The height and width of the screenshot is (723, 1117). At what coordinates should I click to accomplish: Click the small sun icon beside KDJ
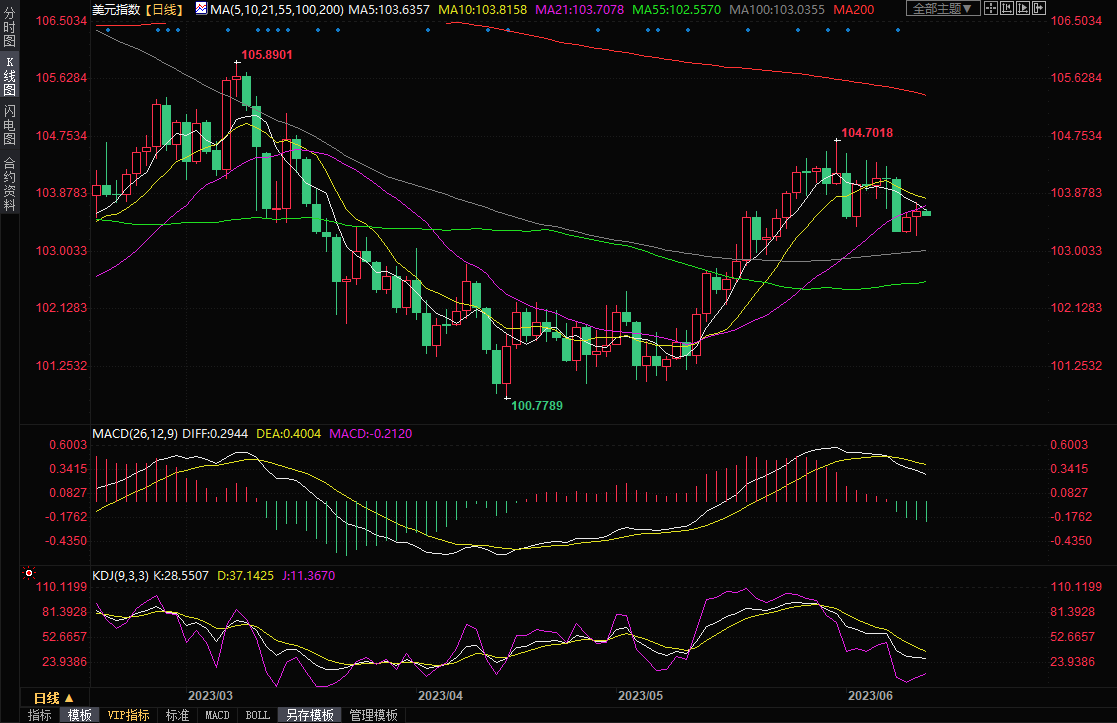click(x=29, y=574)
